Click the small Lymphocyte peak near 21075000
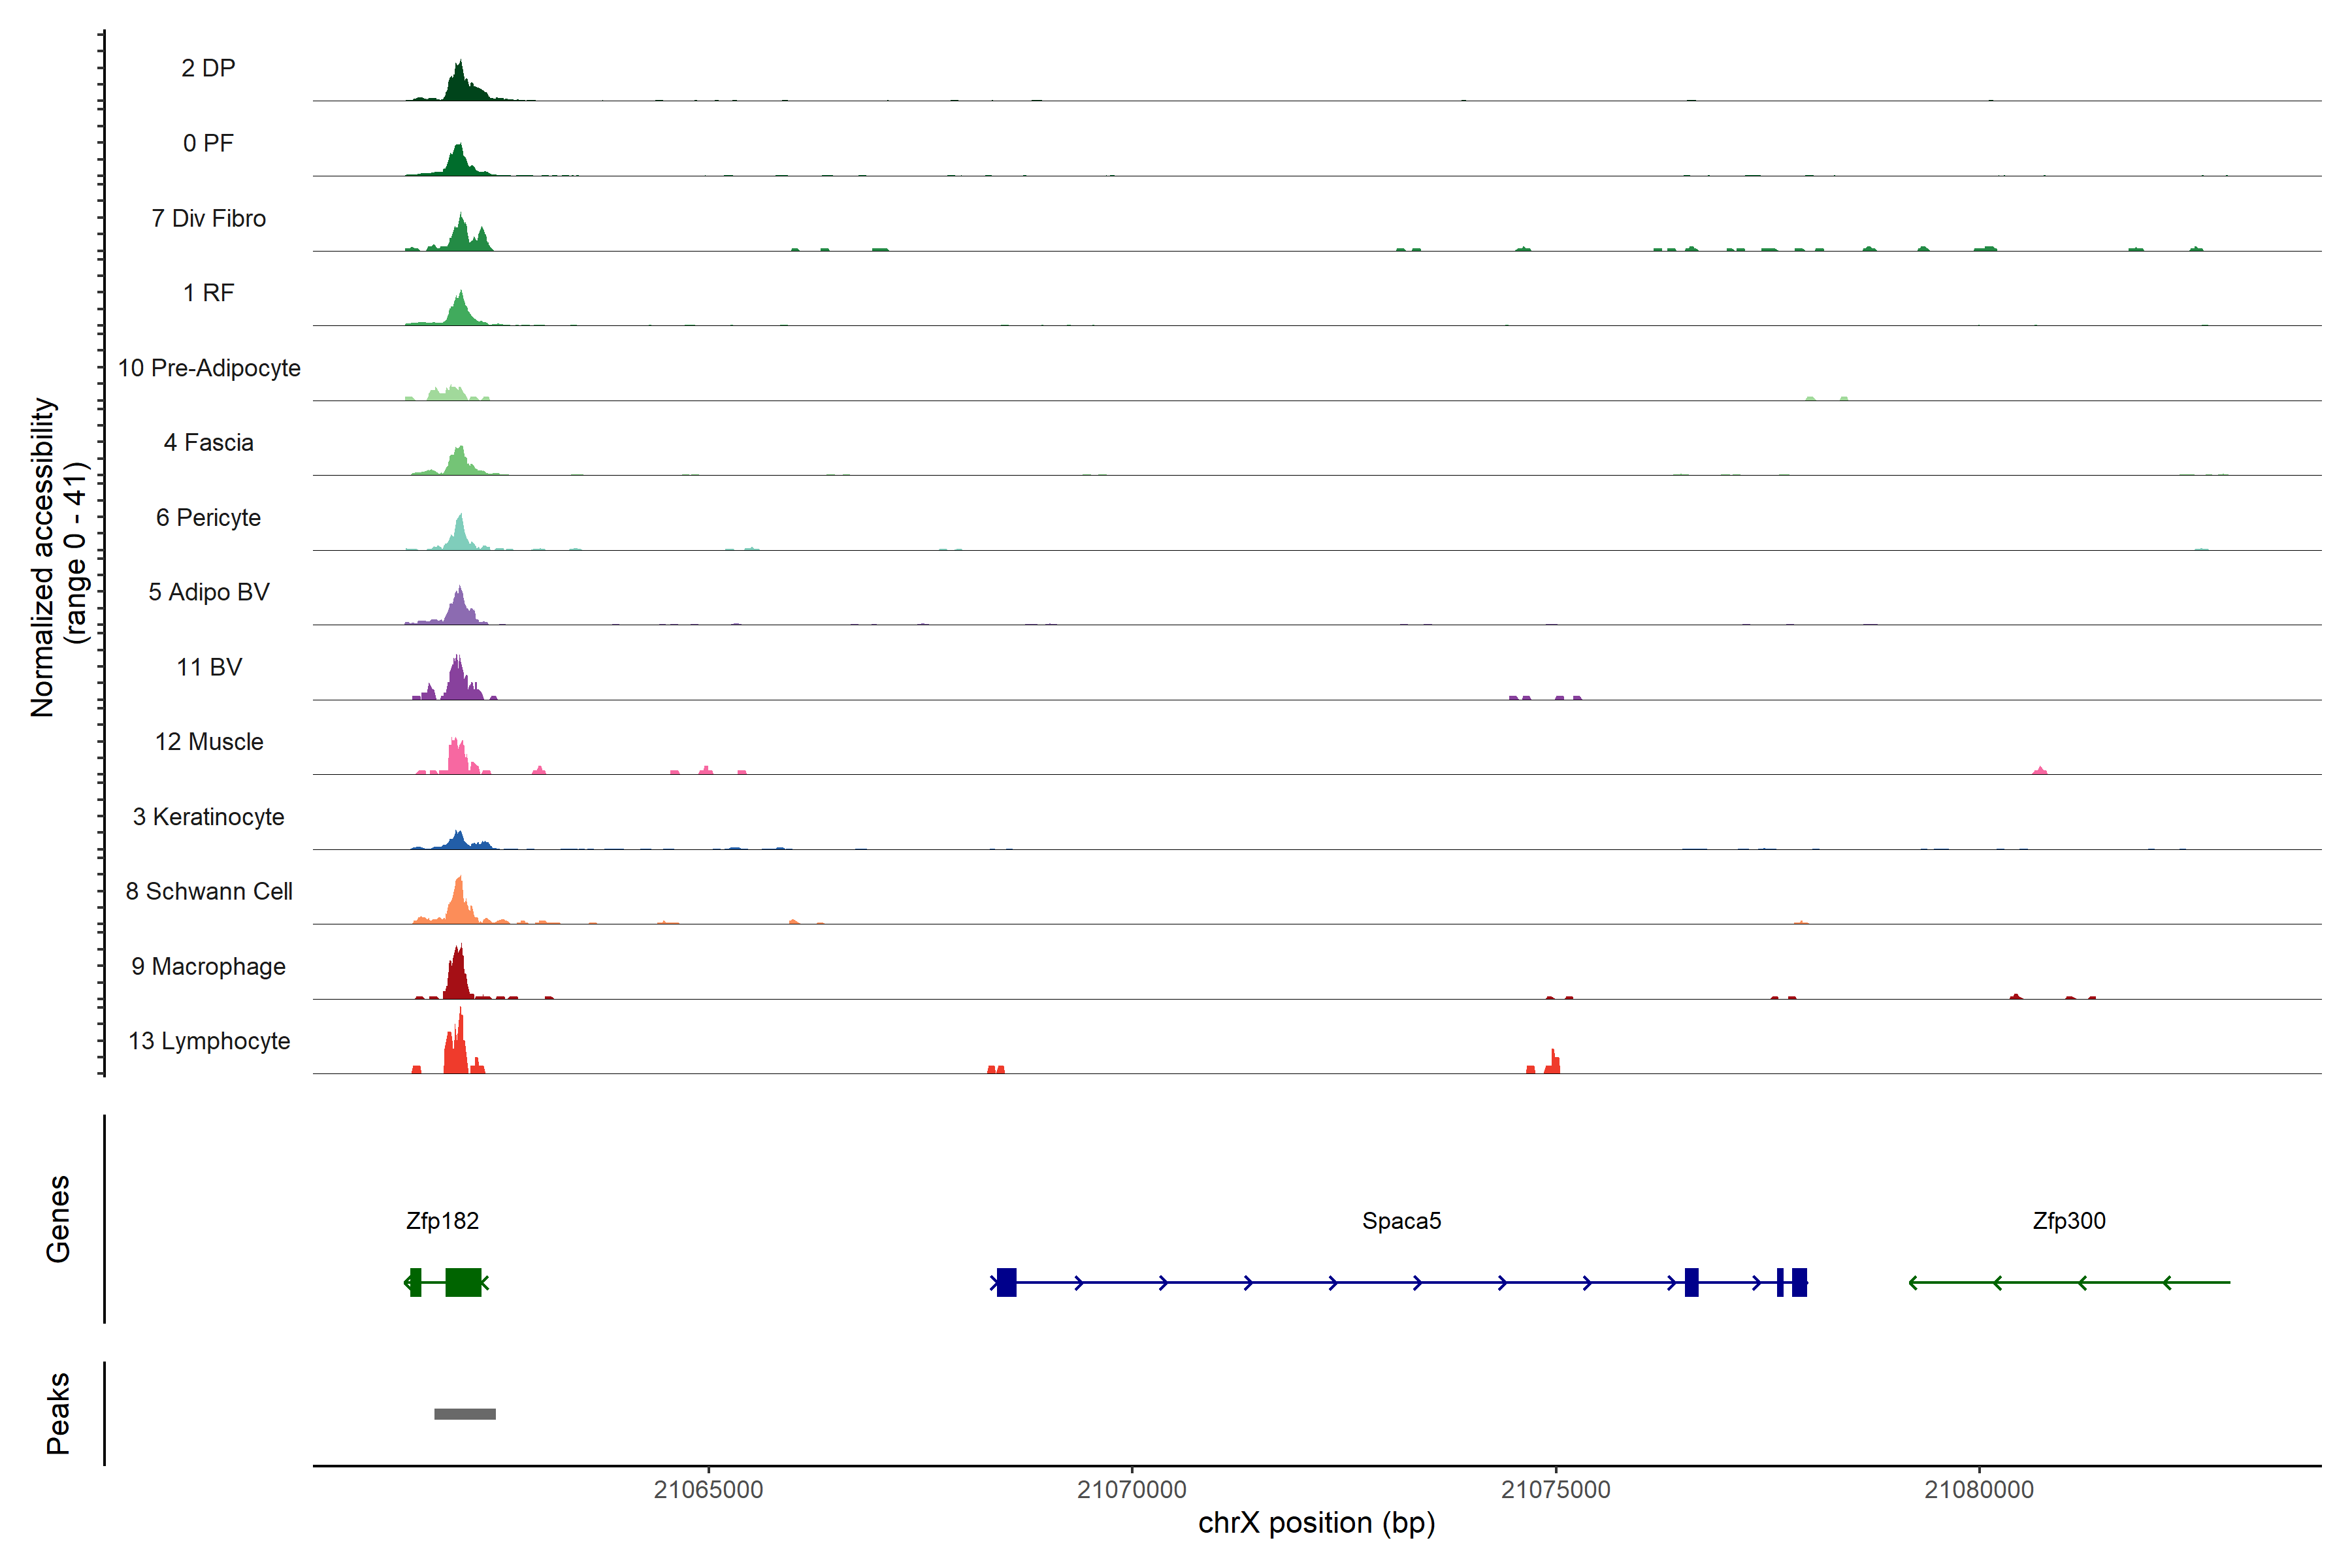The image size is (2352, 1568). click(x=1552, y=1064)
